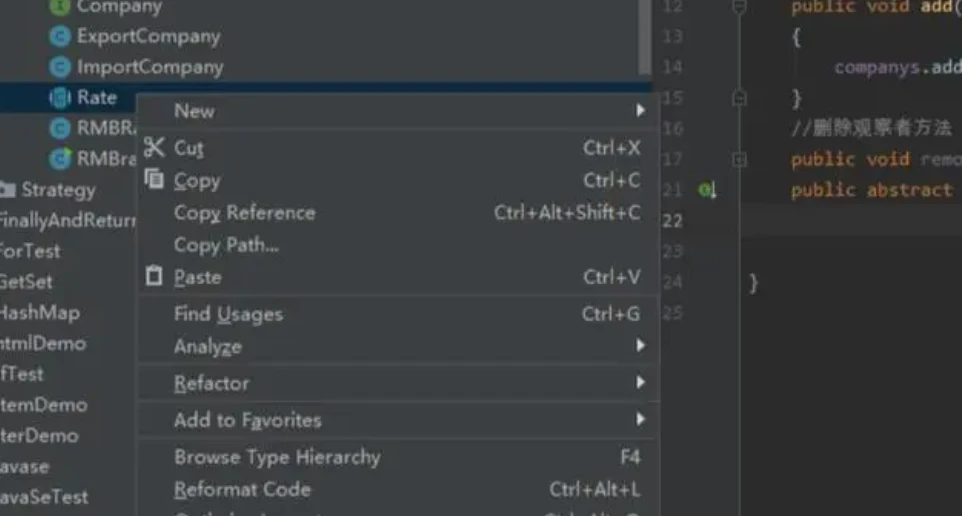Select Copy Reference from context menu
The width and height of the screenshot is (962, 516).
point(244,213)
